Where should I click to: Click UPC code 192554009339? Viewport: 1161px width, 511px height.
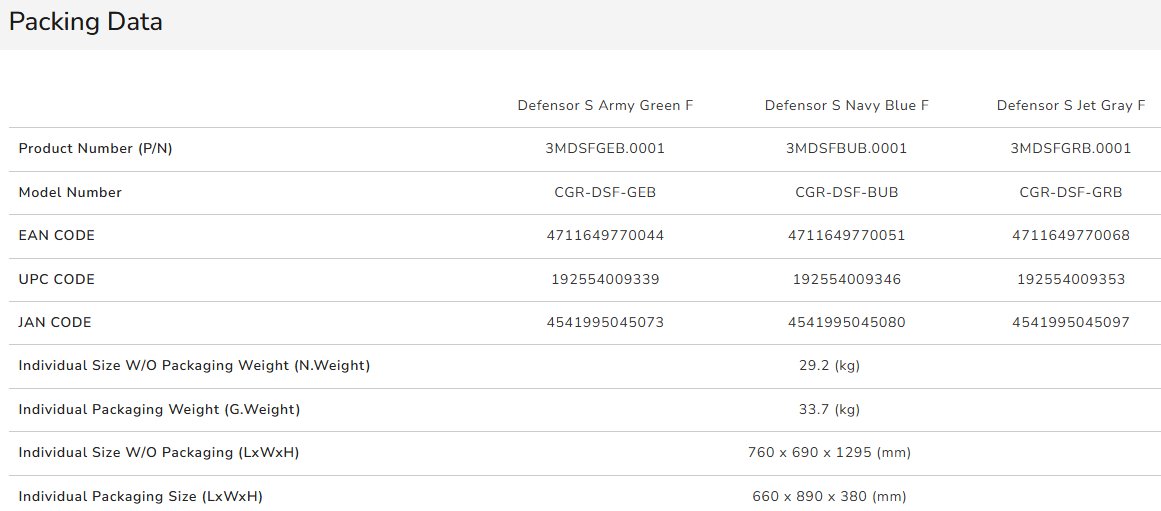click(x=605, y=279)
